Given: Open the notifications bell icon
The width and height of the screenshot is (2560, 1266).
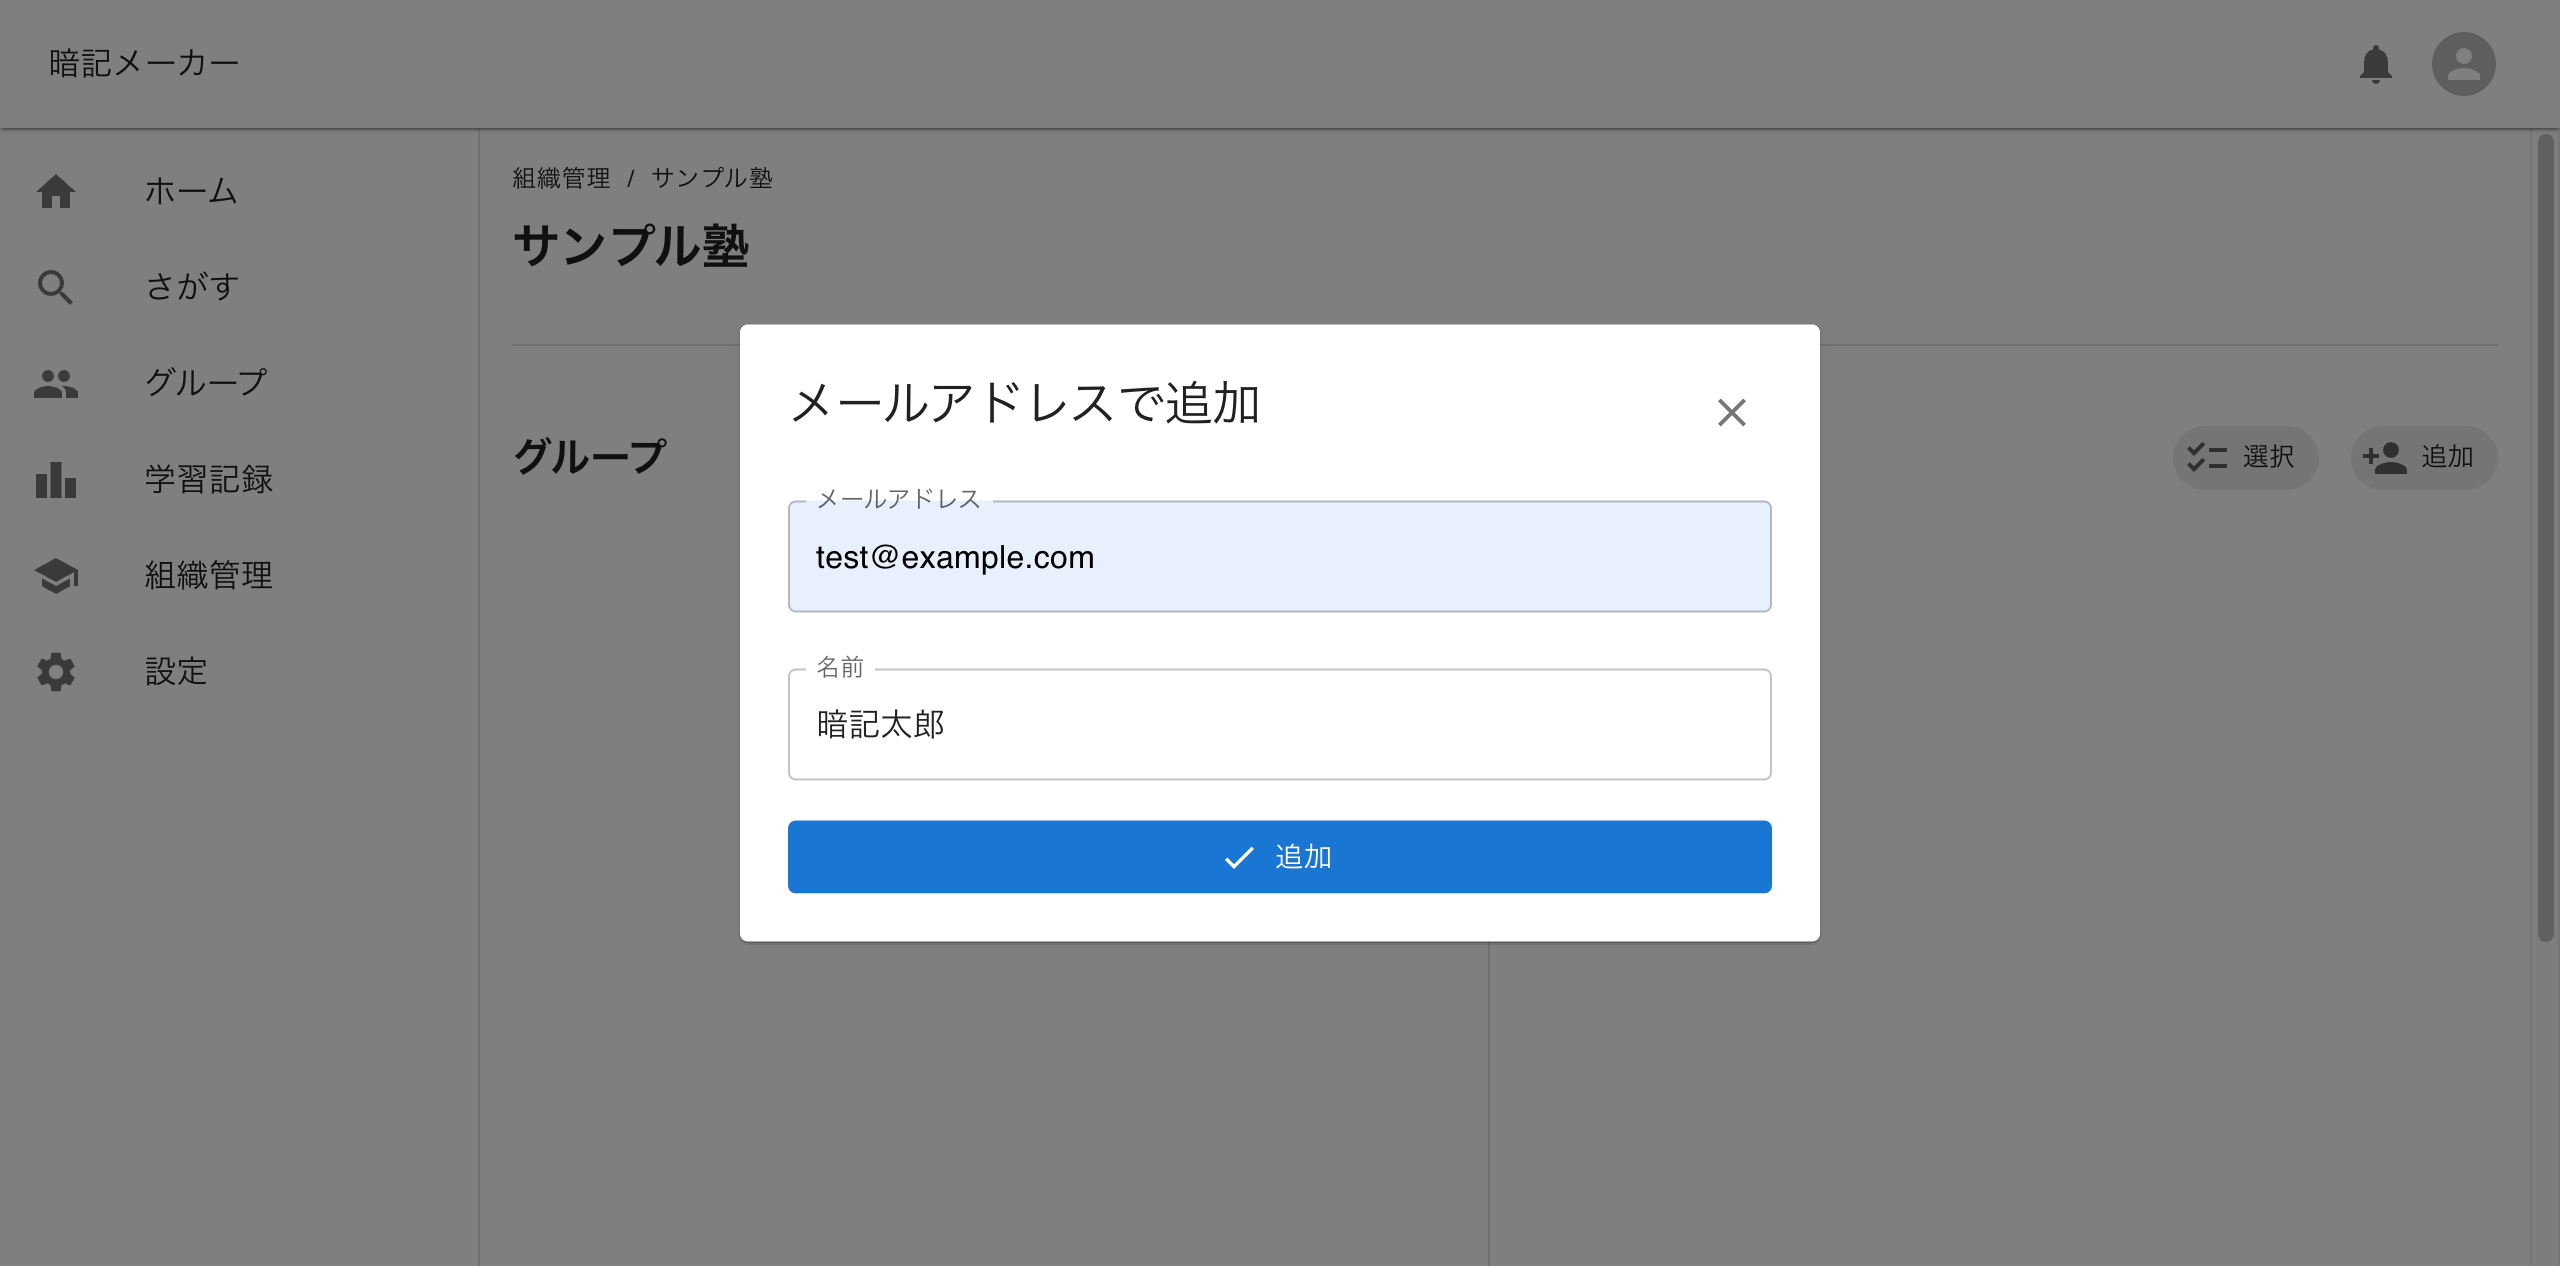Looking at the screenshot, I should 2375,64.
